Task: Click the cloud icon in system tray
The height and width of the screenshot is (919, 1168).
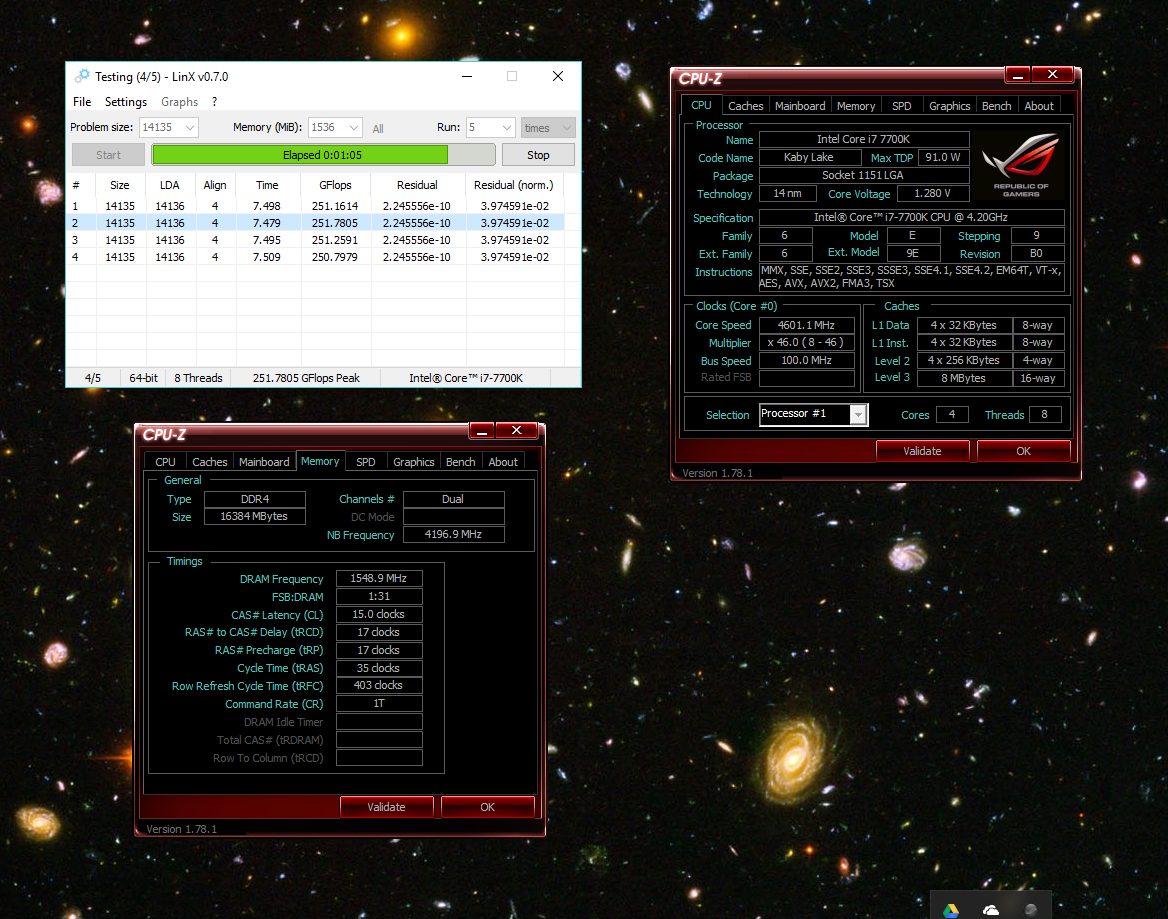Action: click(991, 910)
